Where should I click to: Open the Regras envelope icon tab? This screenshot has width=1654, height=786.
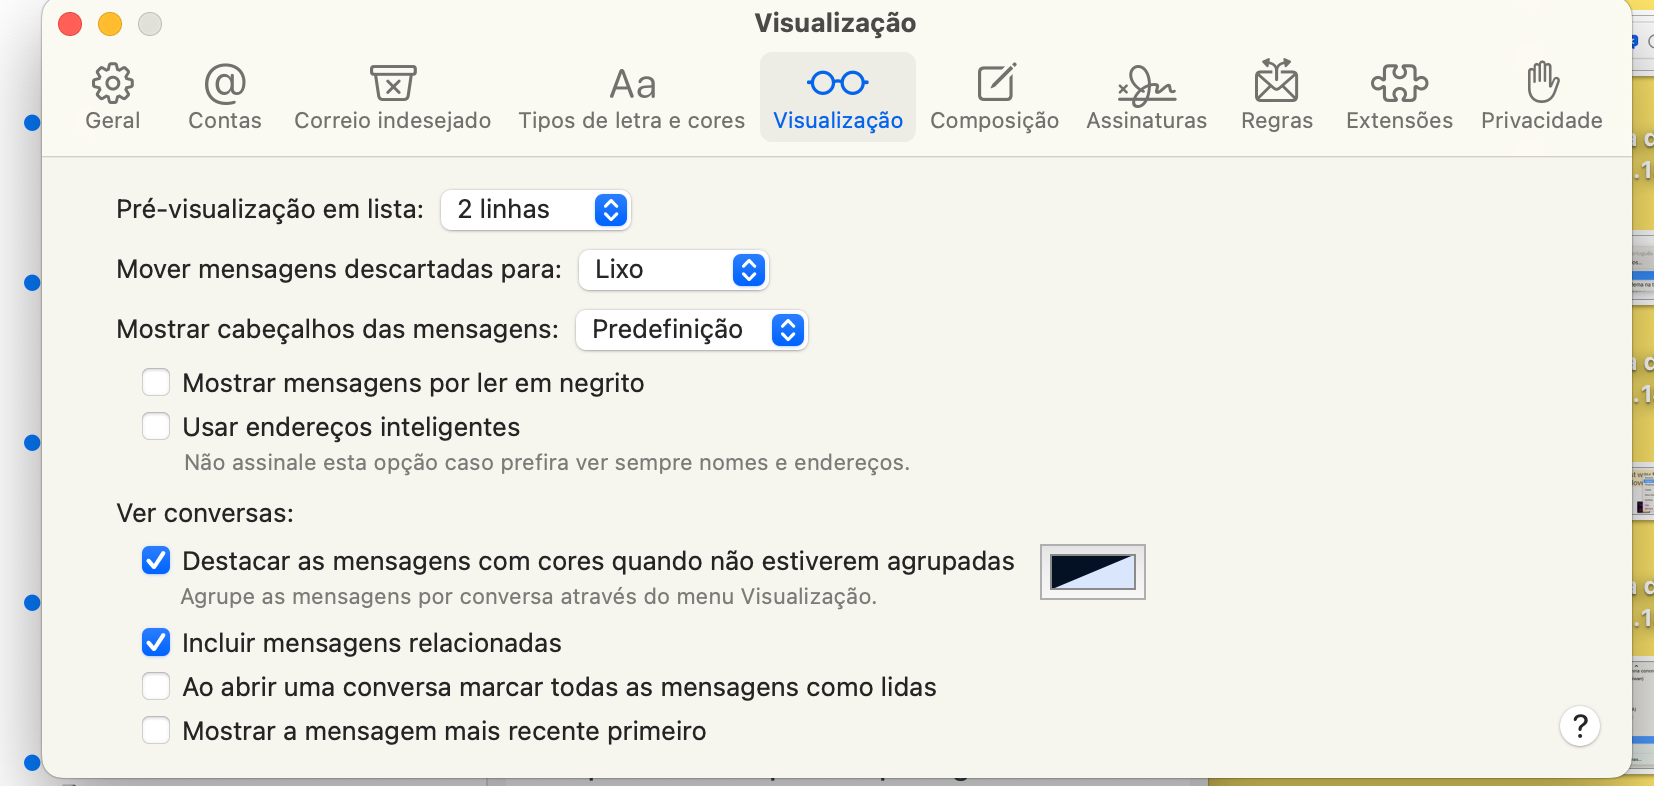[1277, 82]
